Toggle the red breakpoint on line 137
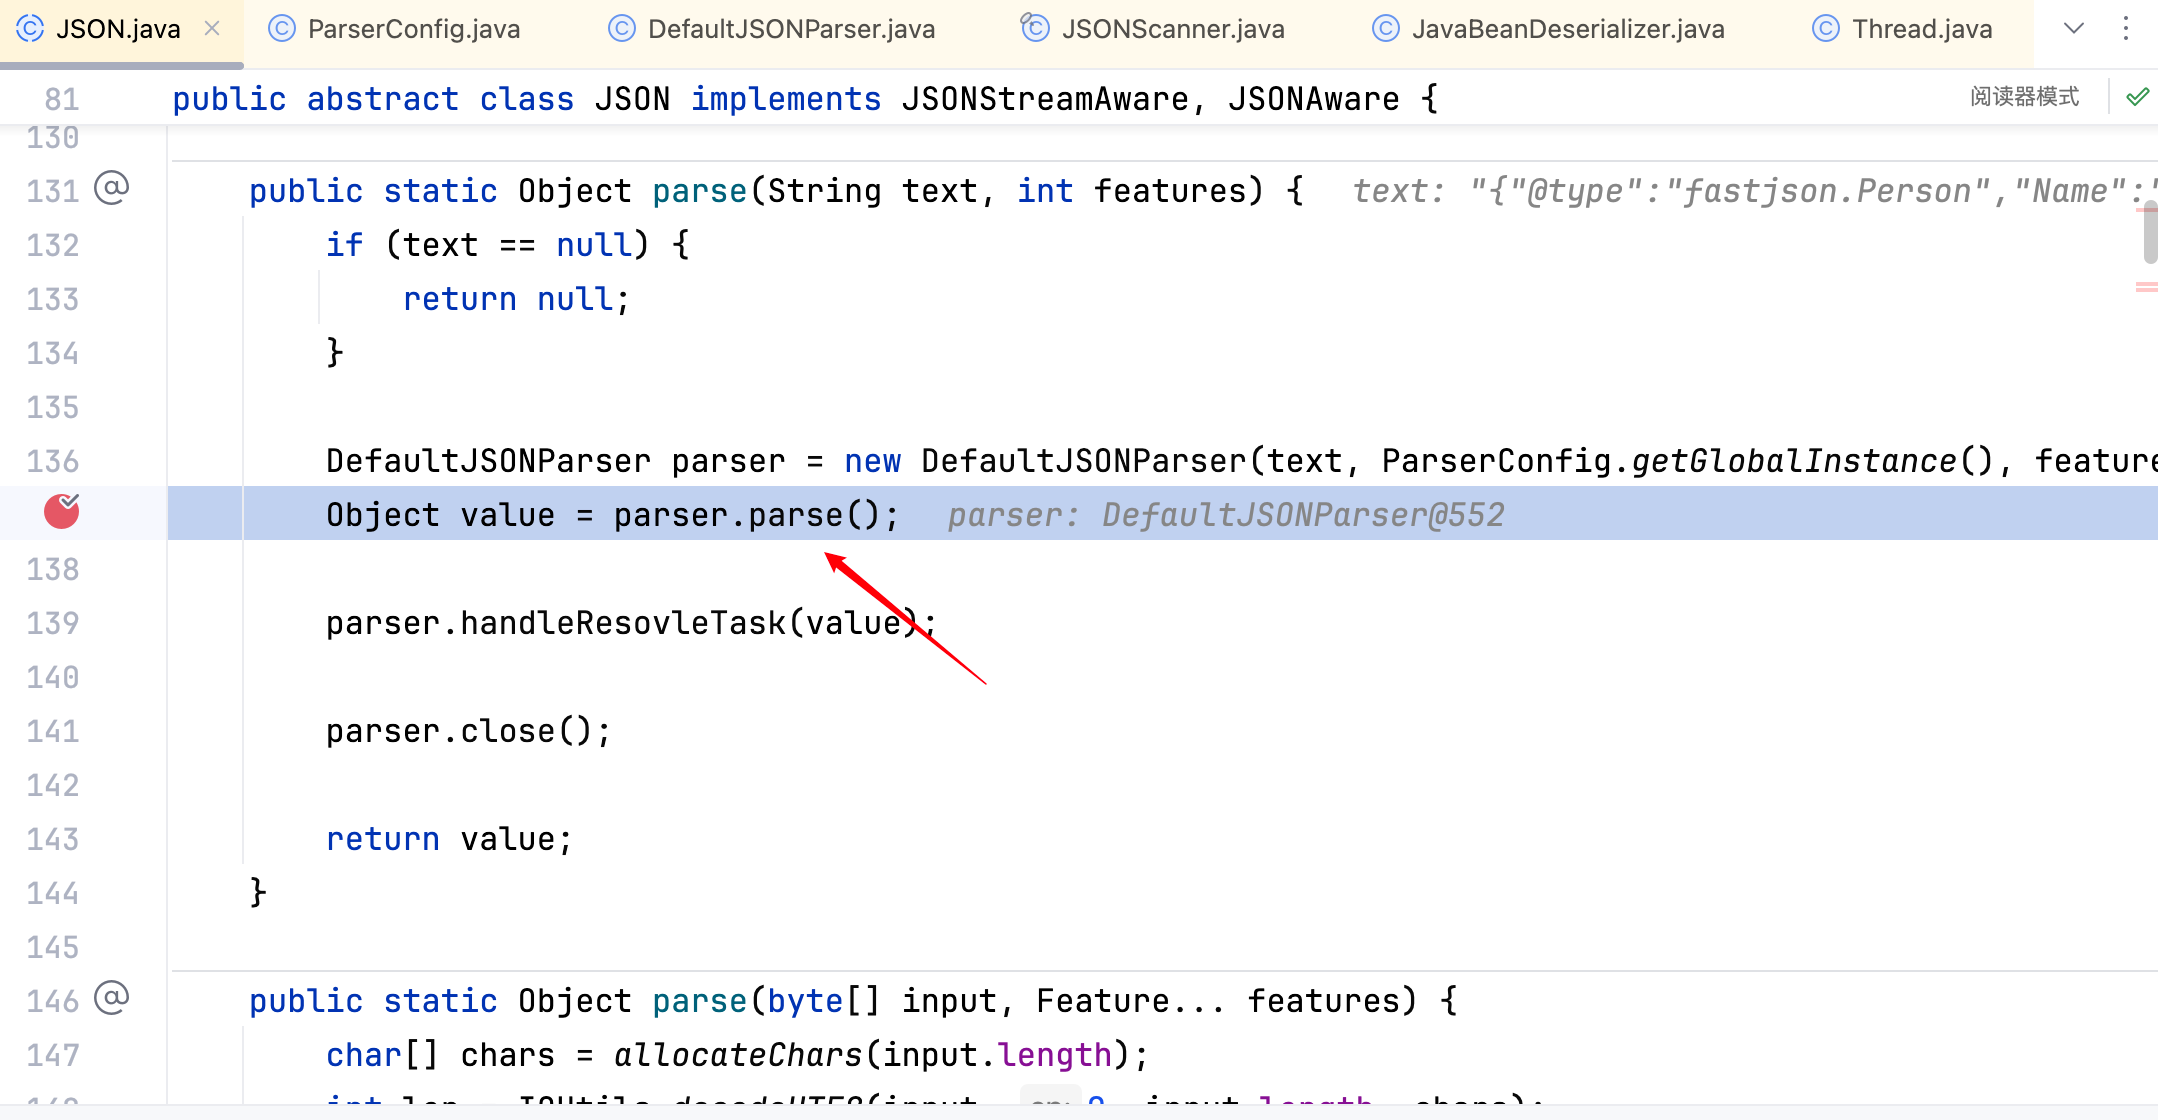Screen dimensions: 2158x1120 (61, 512)
